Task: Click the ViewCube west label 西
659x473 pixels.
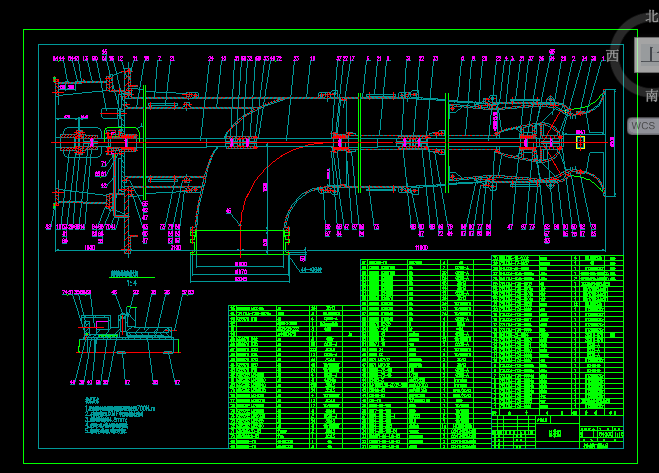Action: tap(612, 56)
